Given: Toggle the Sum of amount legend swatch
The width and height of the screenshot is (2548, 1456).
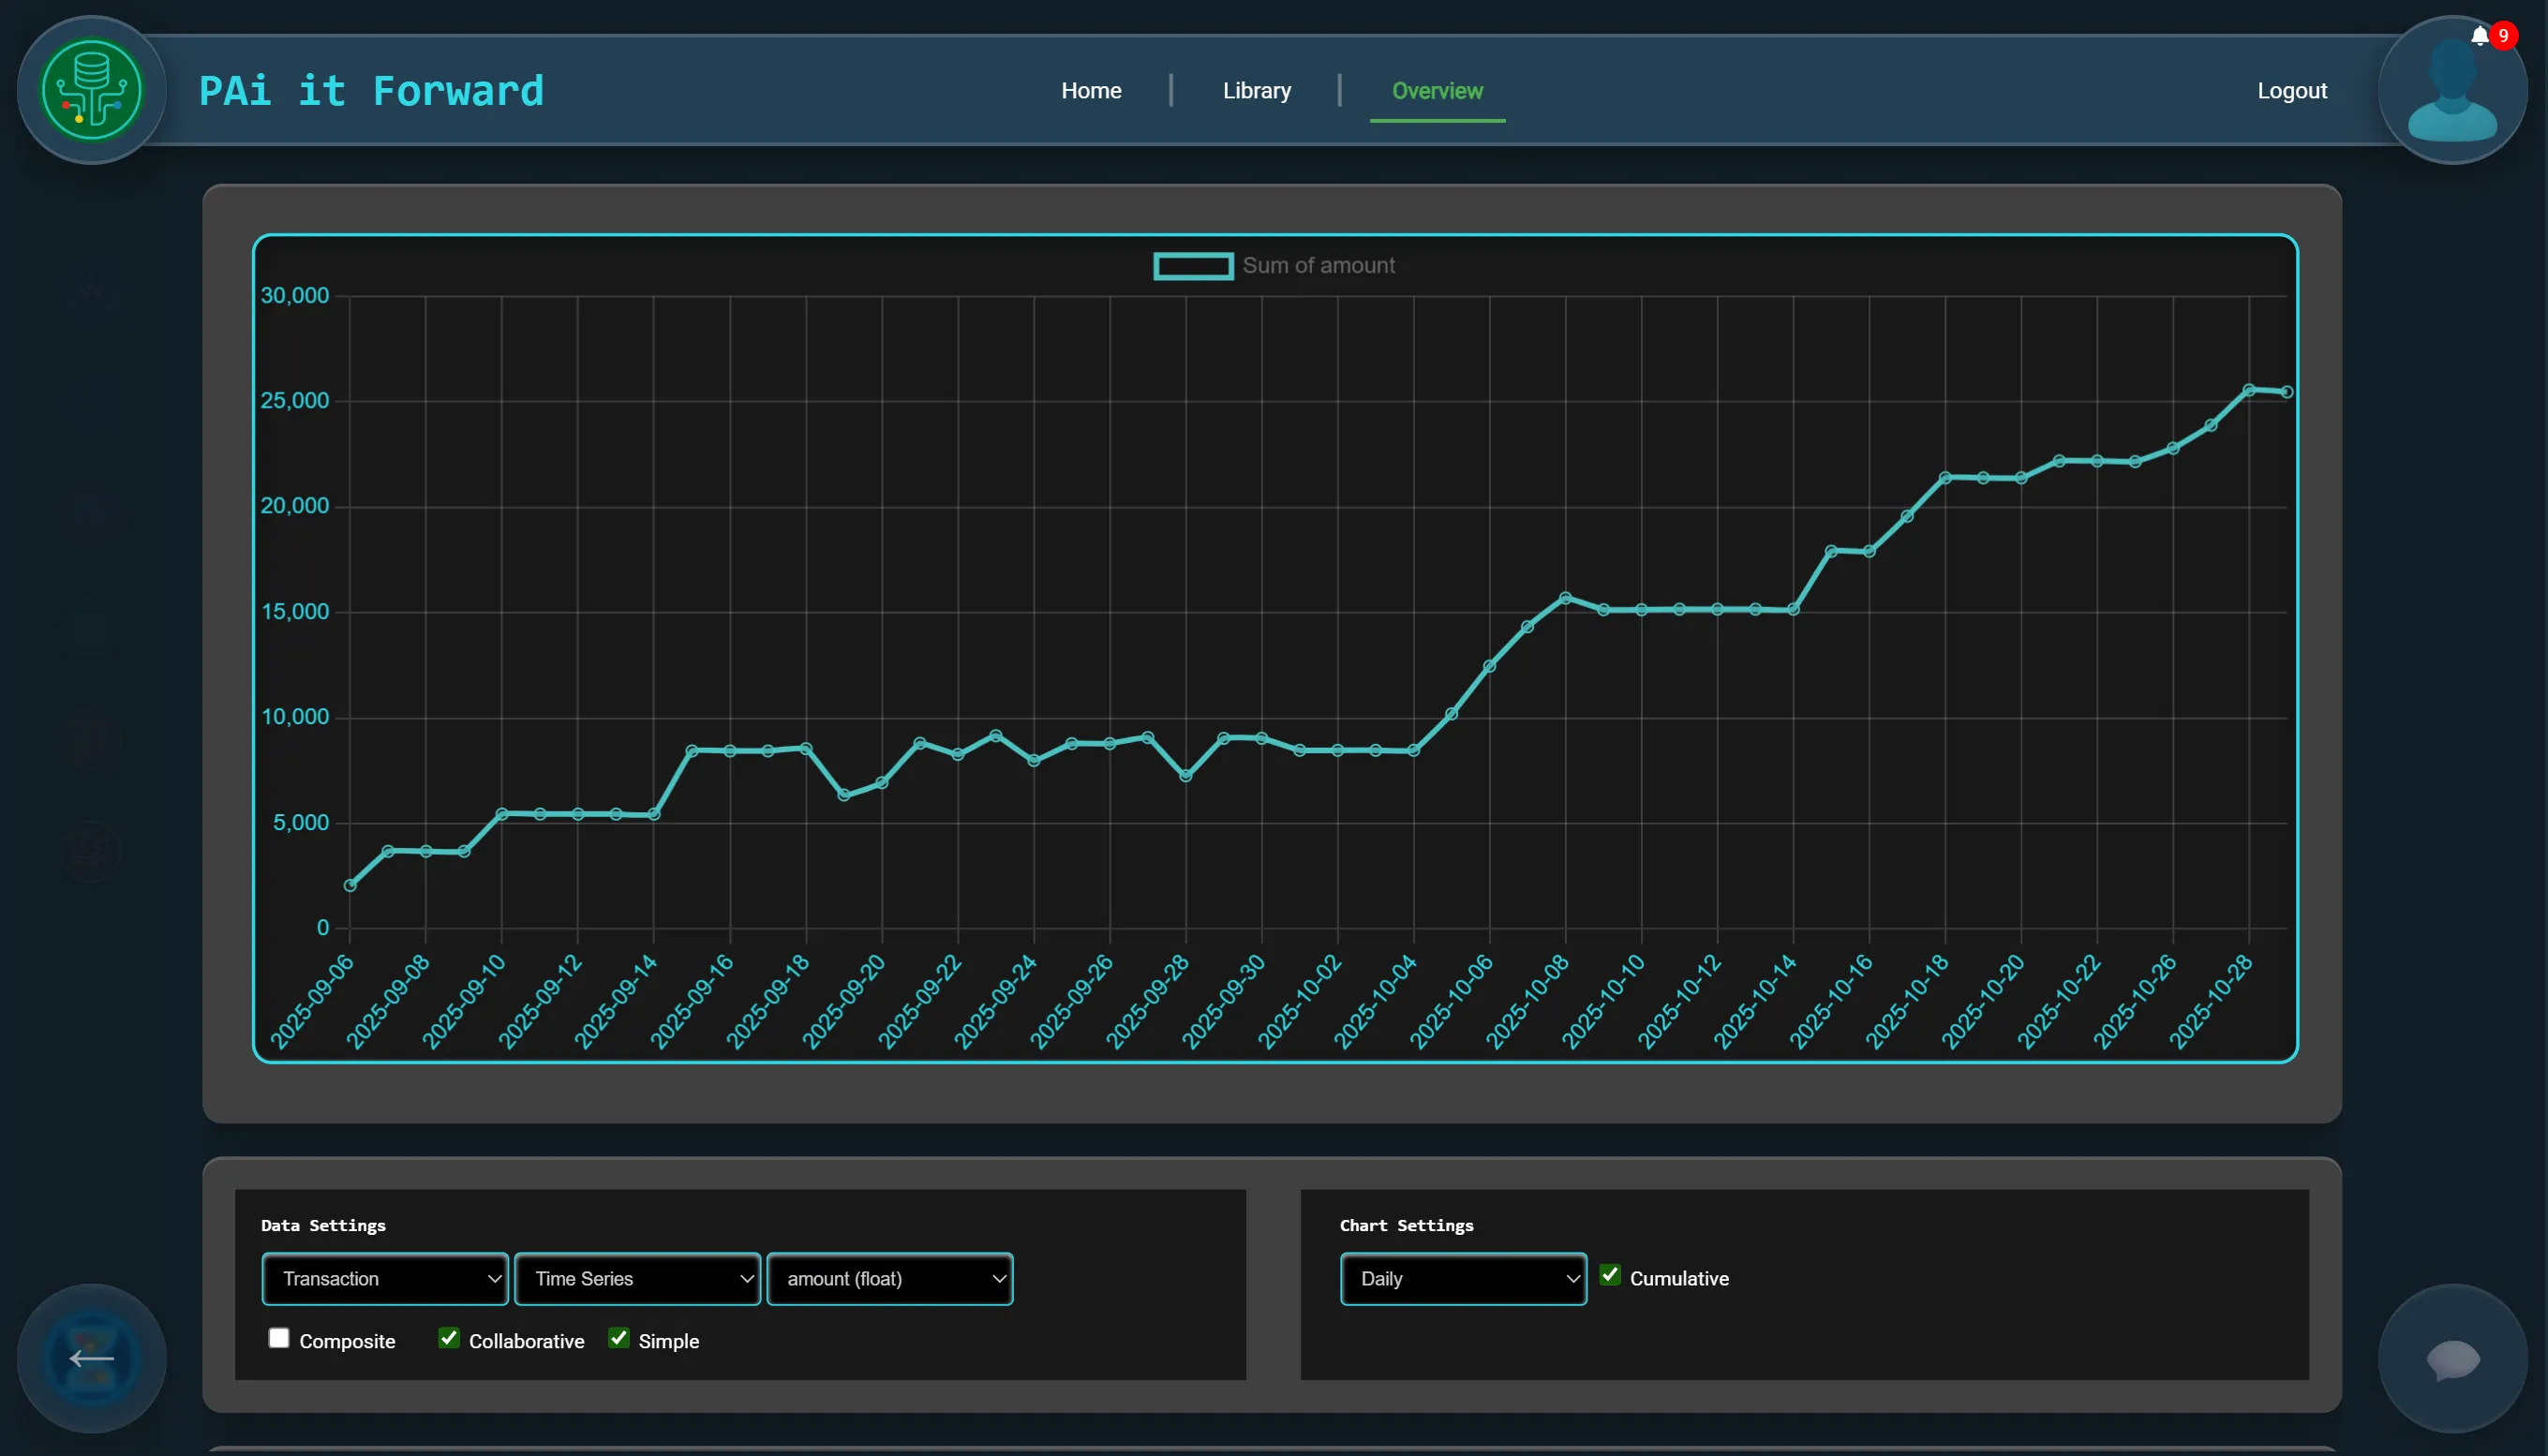Looking at the screenshot, I should [1193, 266].
